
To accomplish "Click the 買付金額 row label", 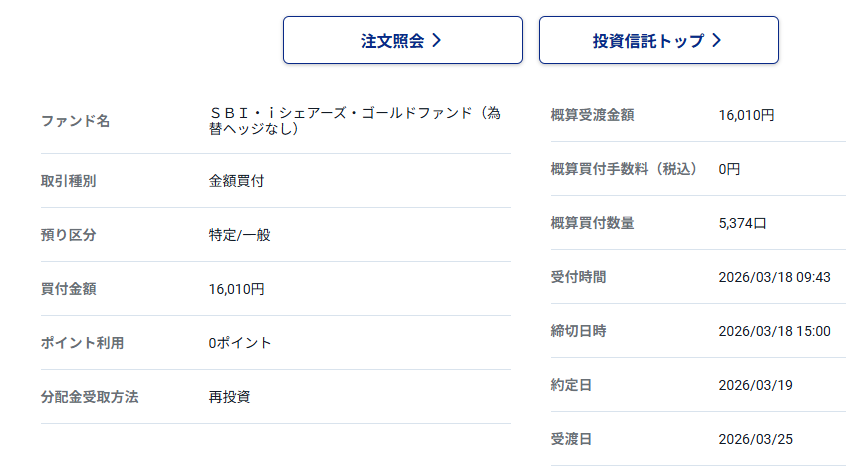I will coord(68,289).
